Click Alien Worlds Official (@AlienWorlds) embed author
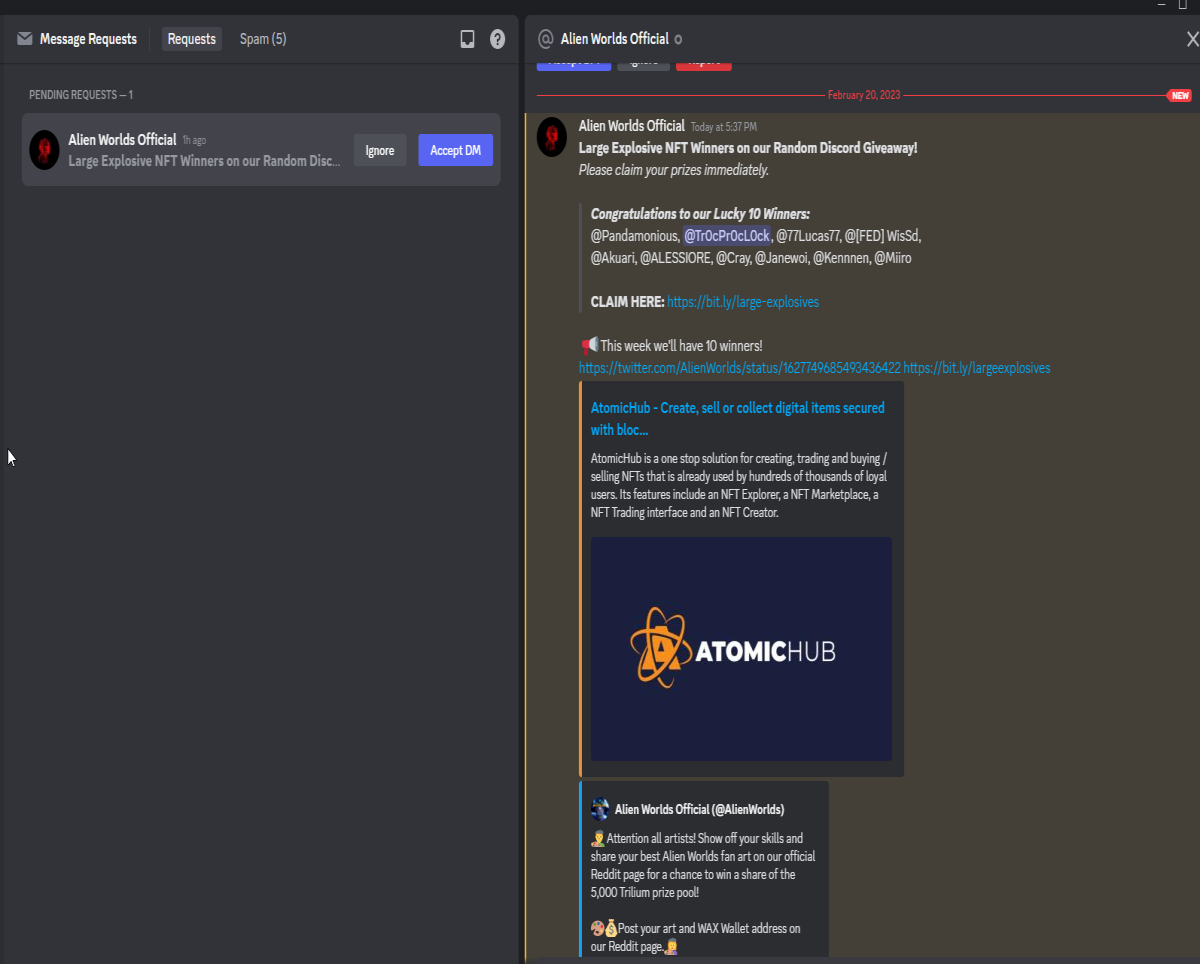 tap(699, 809)
